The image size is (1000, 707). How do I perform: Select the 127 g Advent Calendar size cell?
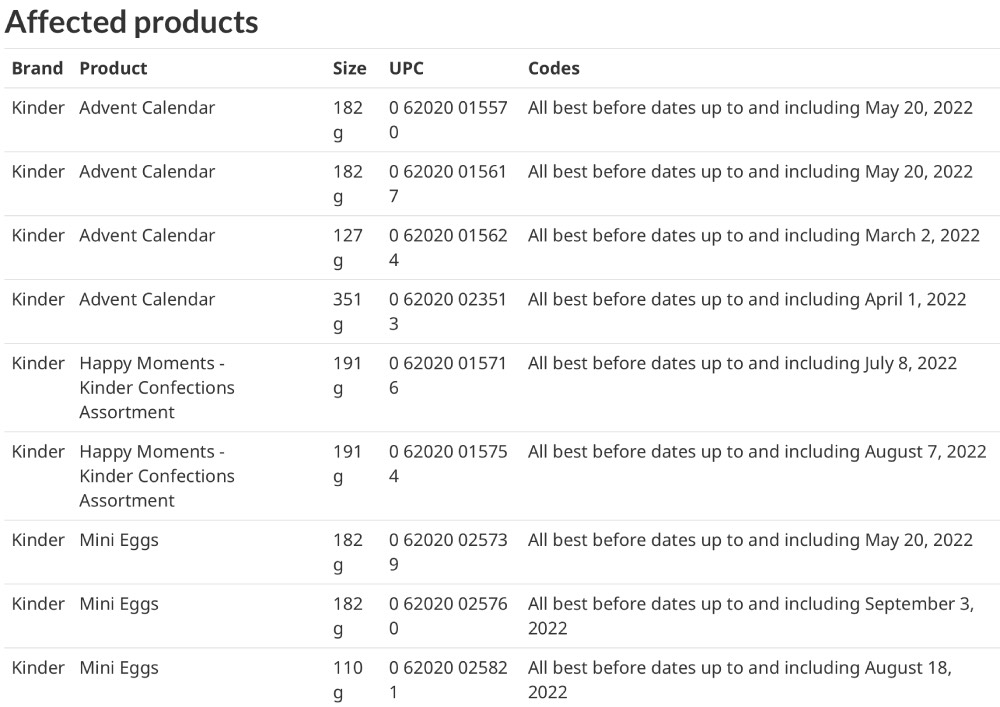348,247
